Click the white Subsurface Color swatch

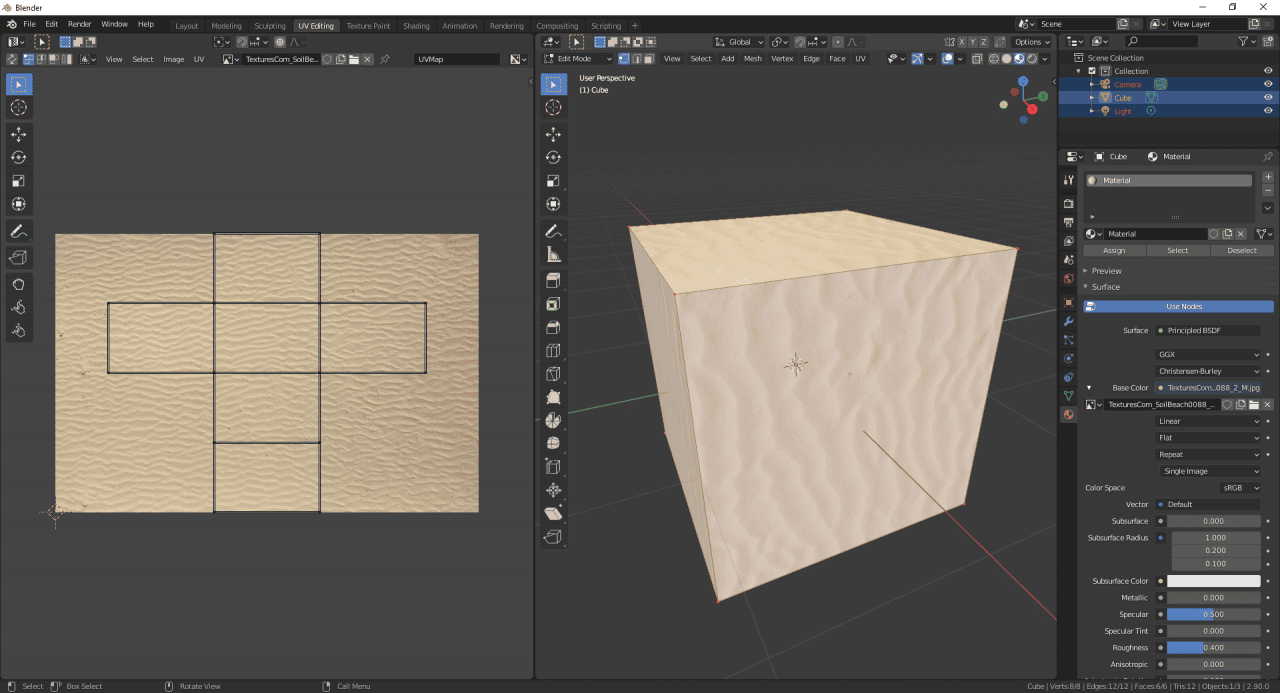point(1213,580)
